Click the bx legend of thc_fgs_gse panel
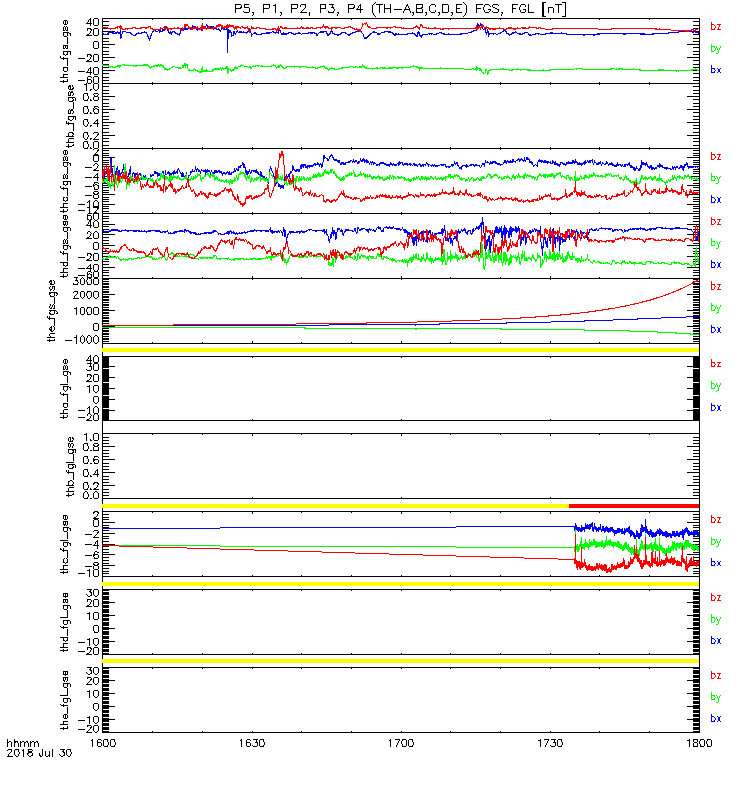 [x=716, y=199]
